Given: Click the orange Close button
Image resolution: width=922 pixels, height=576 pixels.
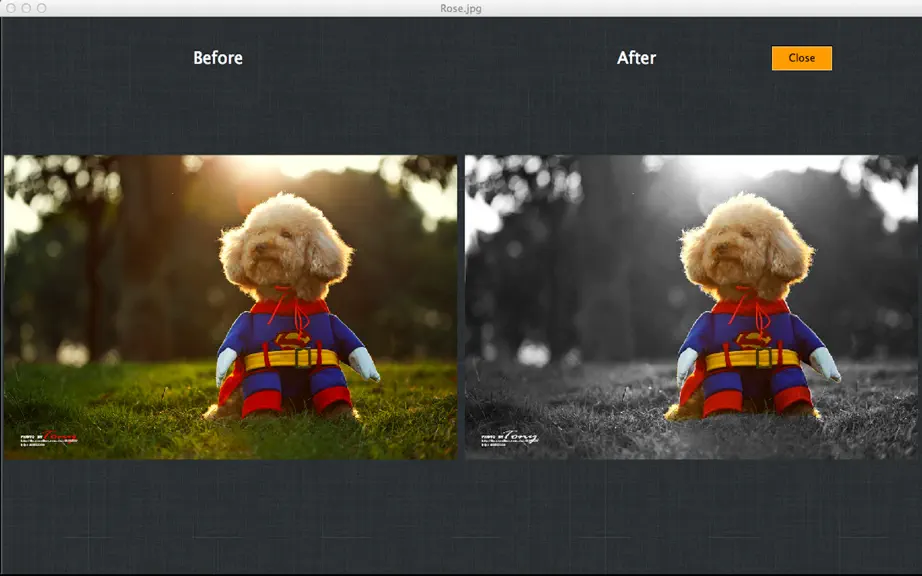Looking at the screenshot, I should pyautogui.click(x=801, y=58).
